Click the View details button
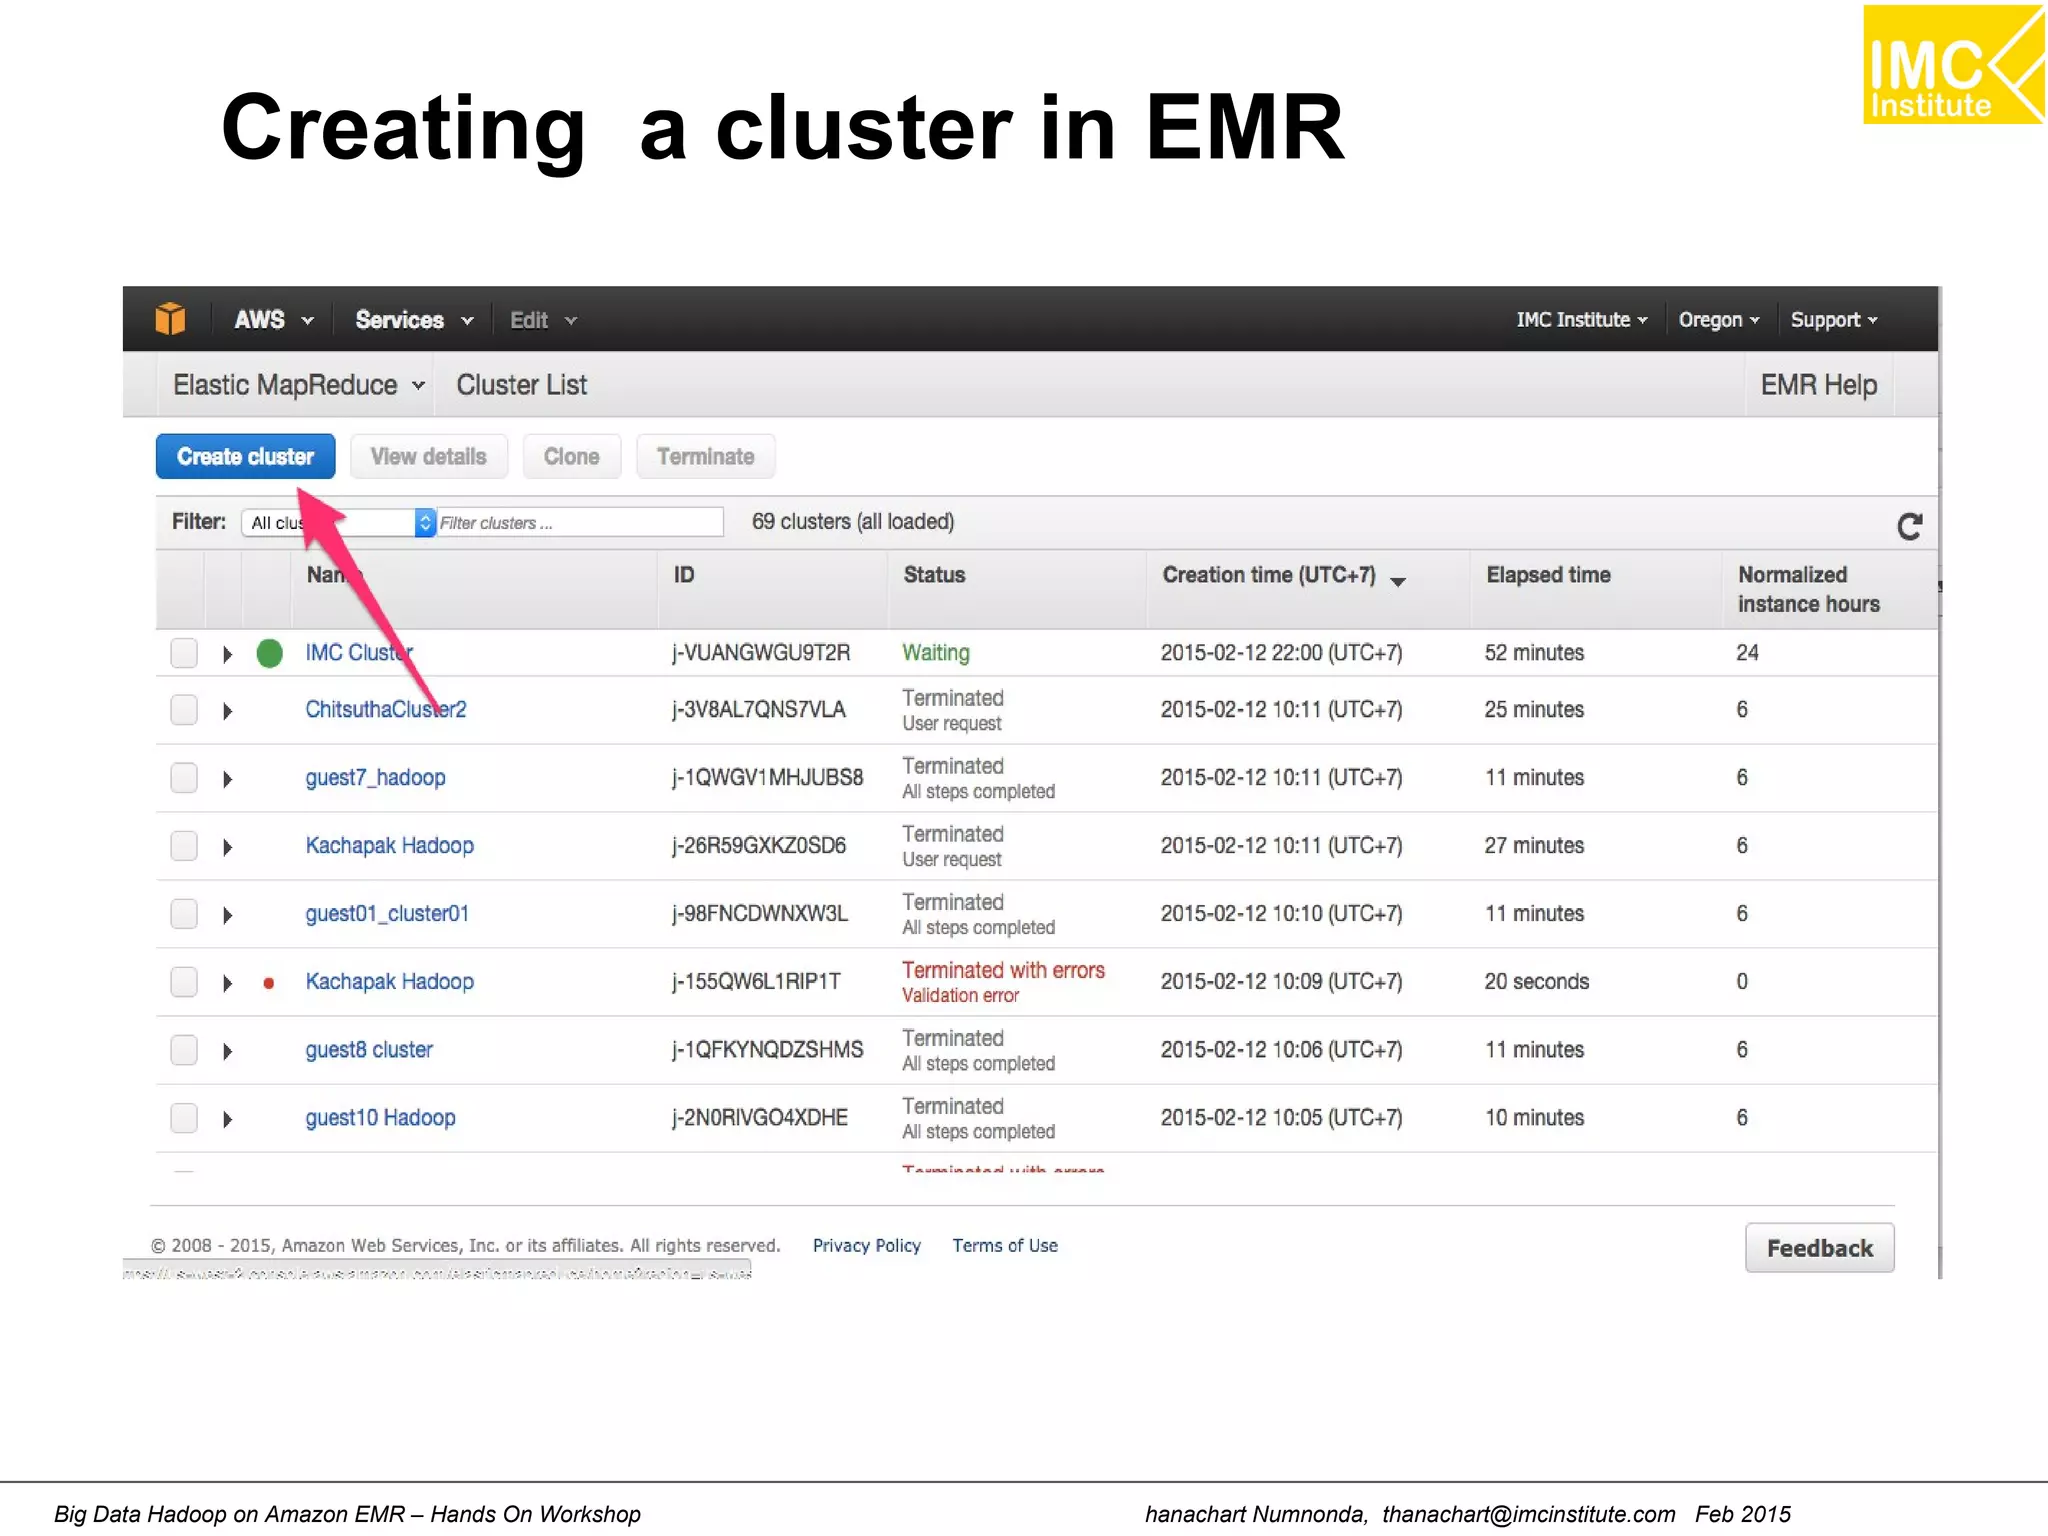The height and width of the screenshot is (1536, 2048). click(428, 456)
